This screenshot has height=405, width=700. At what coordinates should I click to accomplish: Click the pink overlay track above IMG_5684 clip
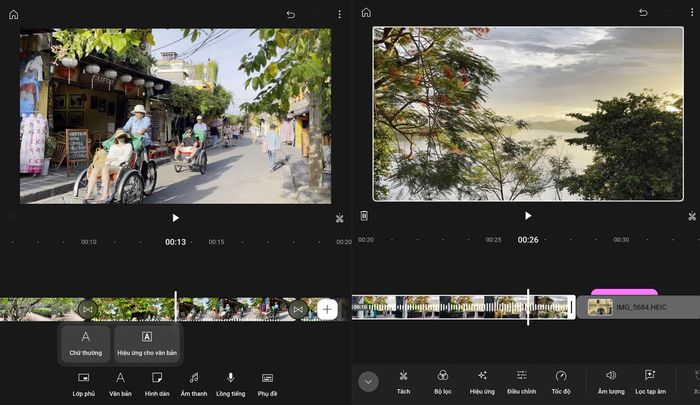pos(624,292)
